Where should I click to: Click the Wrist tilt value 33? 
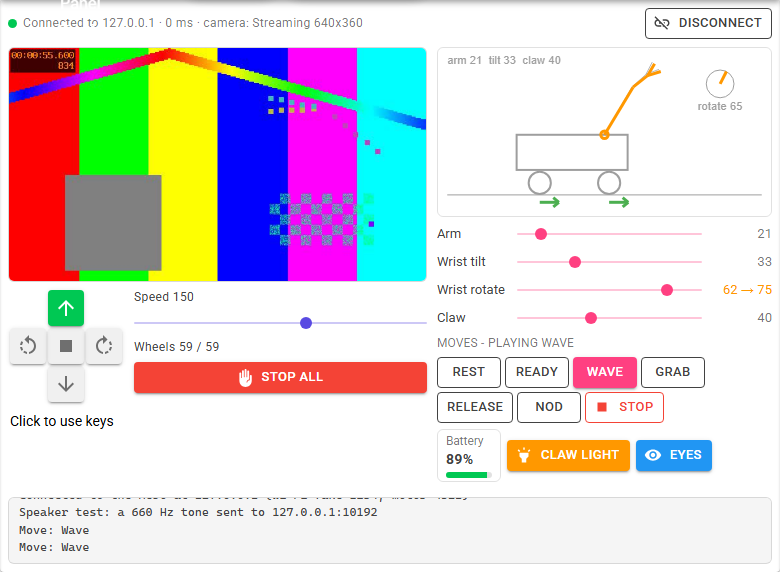[x=764, y=262]
